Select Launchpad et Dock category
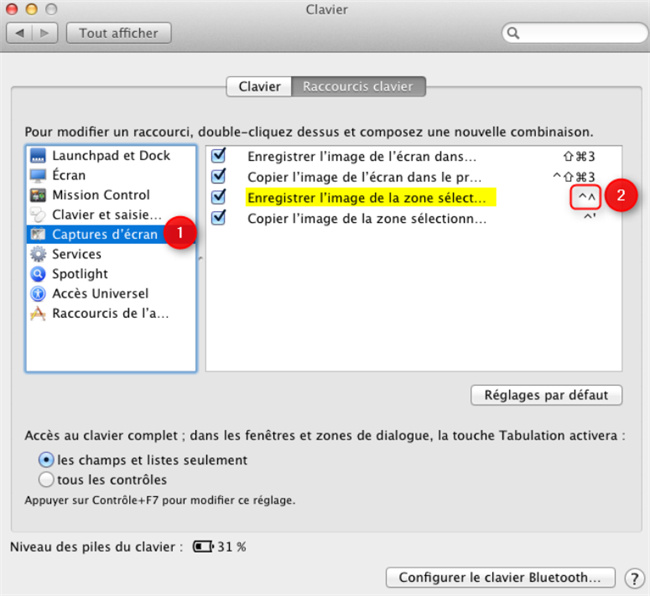650x596 pixels. [x=111, y=155]
